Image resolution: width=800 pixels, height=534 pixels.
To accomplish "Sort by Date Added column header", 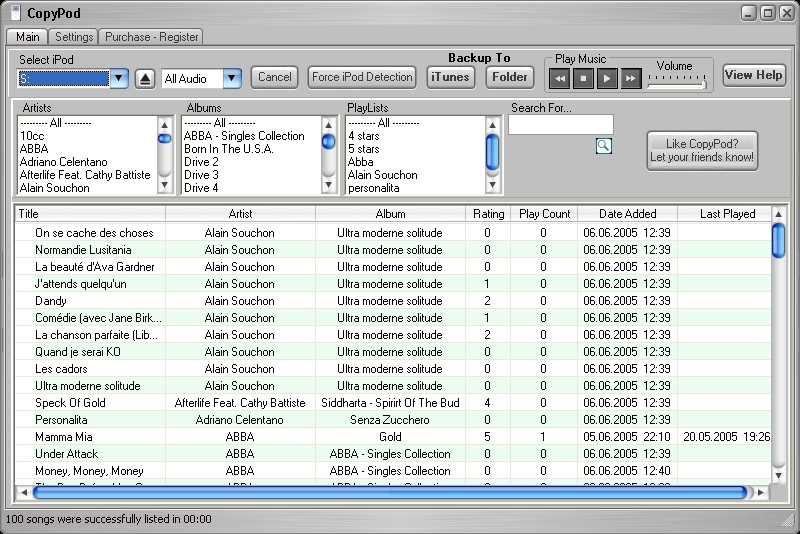I will (x=628, y=214).
